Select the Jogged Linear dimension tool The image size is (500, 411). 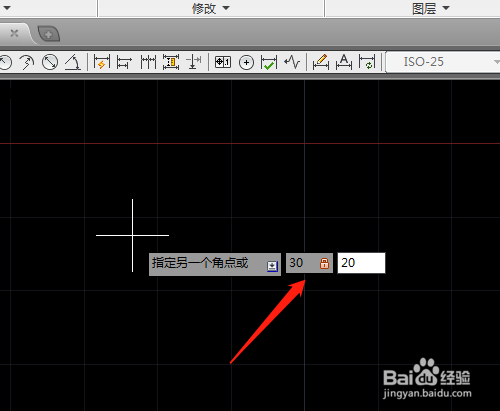pos(292,62)
